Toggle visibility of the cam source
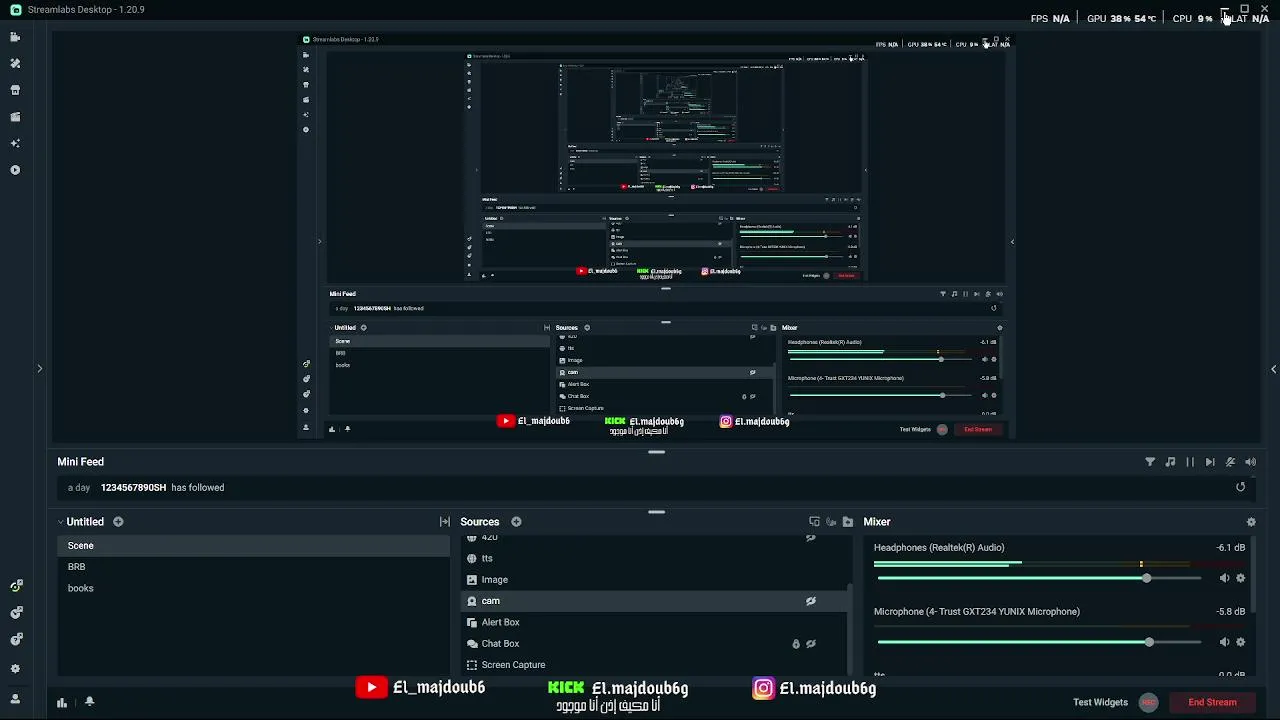1280x720 pixels. click(x=811, y=601)
